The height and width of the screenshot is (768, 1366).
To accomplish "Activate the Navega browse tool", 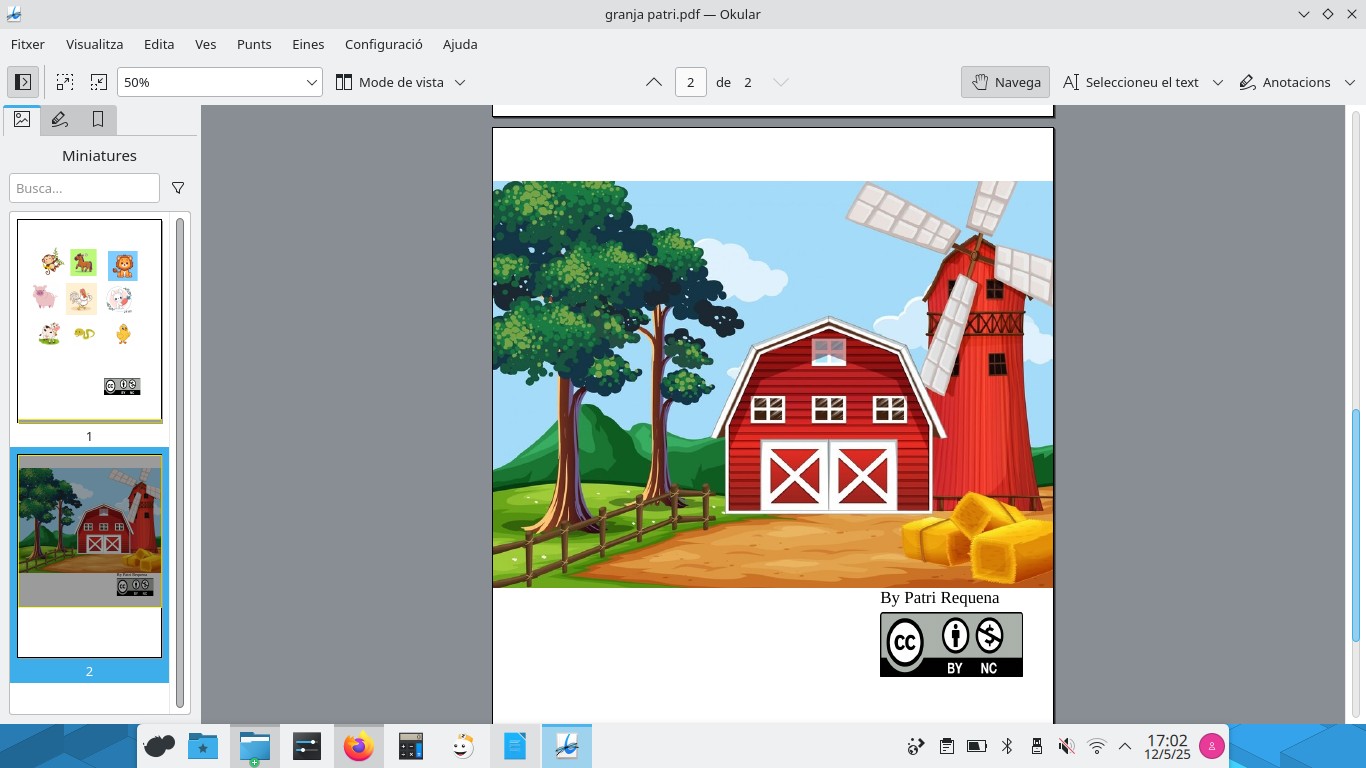I will tap(1006, 82).
